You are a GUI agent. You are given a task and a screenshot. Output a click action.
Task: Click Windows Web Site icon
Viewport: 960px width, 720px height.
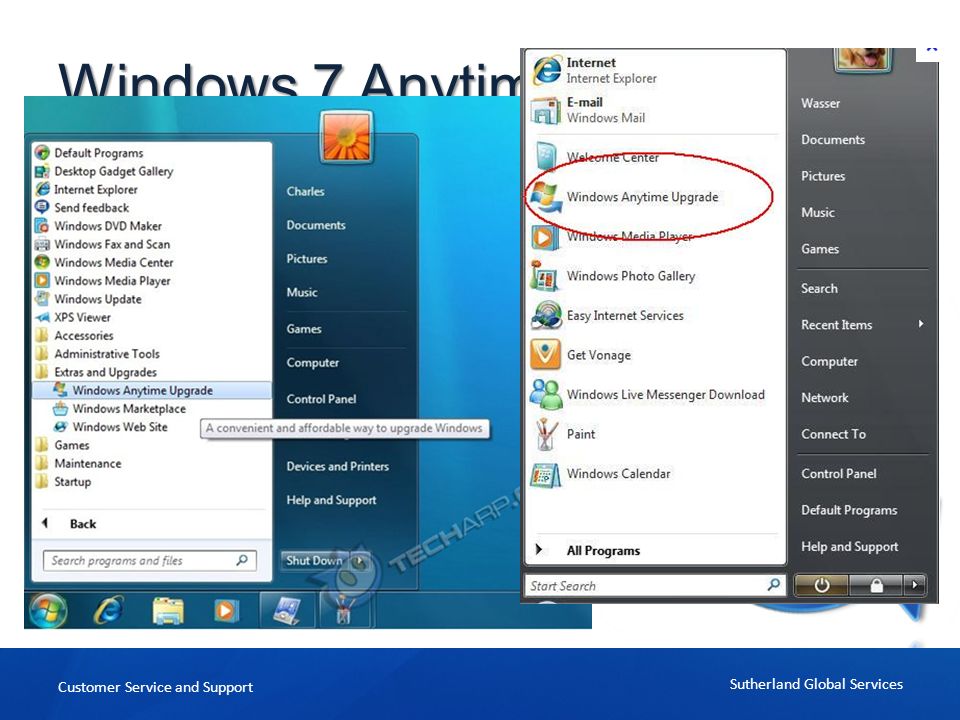click(61, 427)
